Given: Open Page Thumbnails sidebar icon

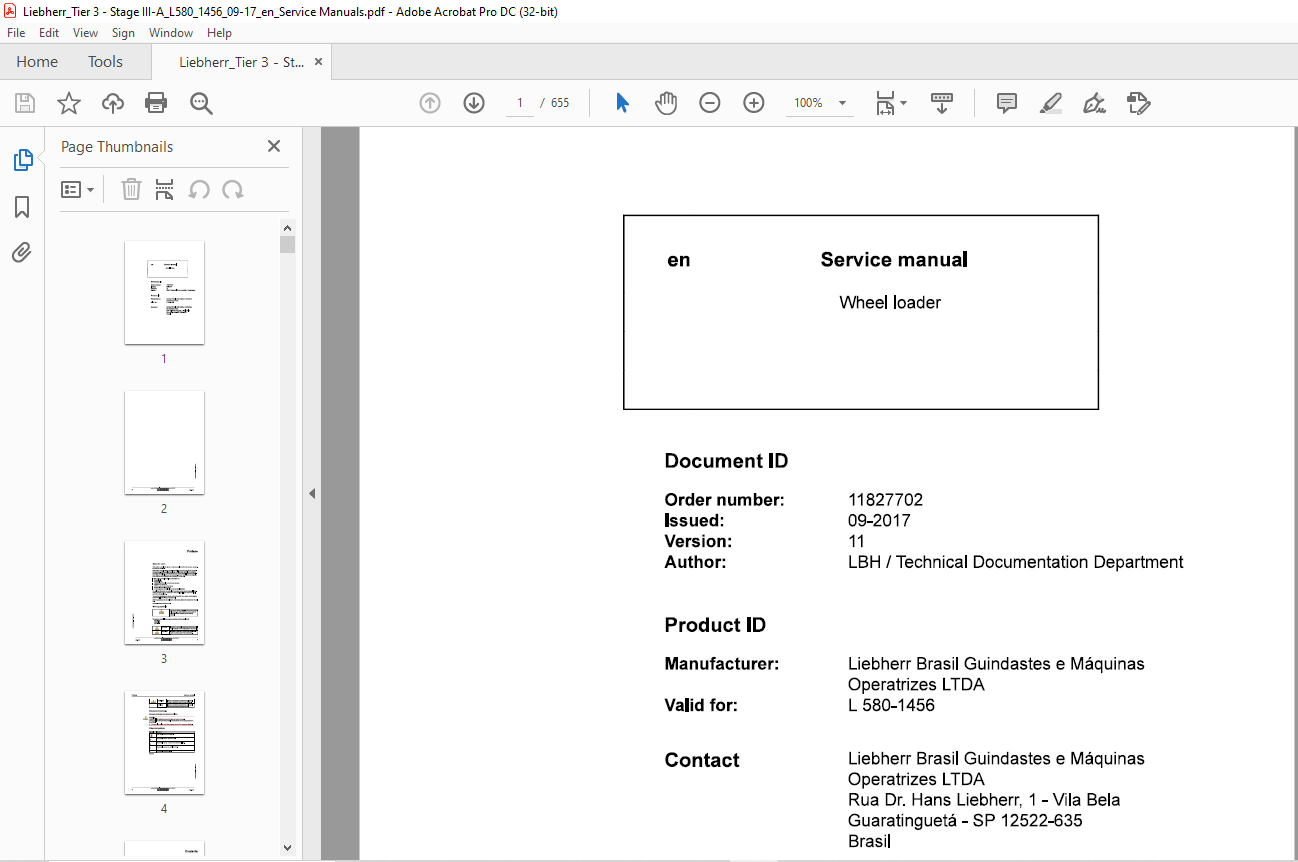Looking at the screenshot, I should click(22, 160).
